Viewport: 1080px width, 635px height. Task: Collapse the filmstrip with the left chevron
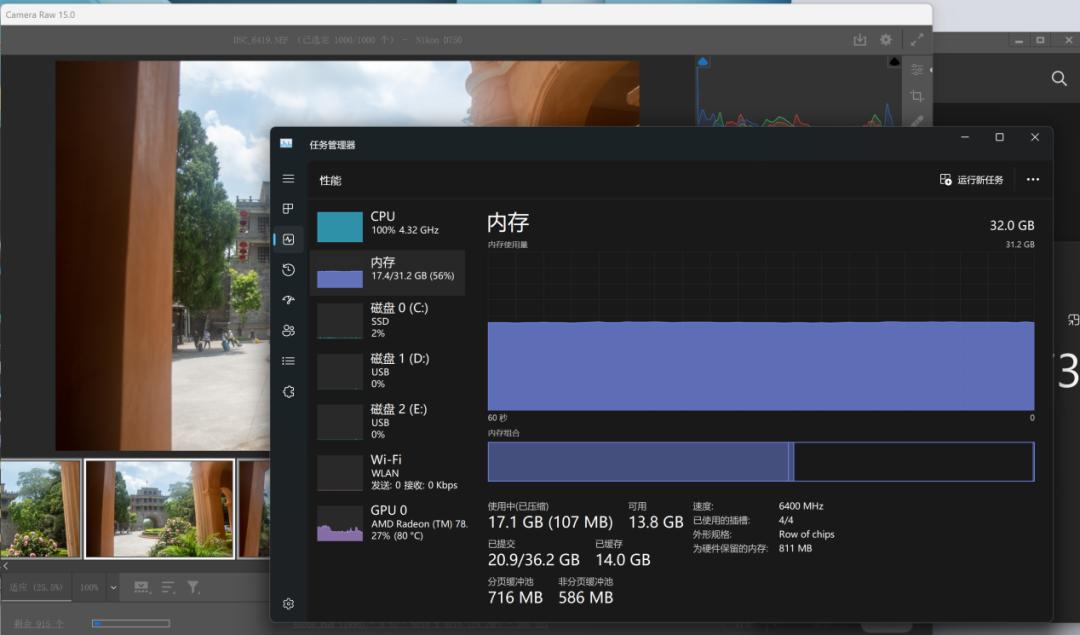(x=6, y=565)
